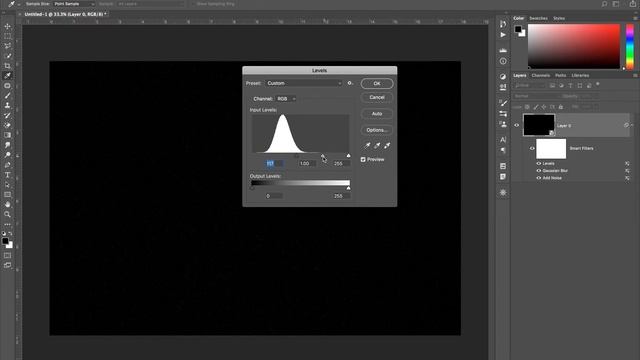Viewport: 640px width, 360px height.
Task: Select the Crop tool
Action: point(7,66)
